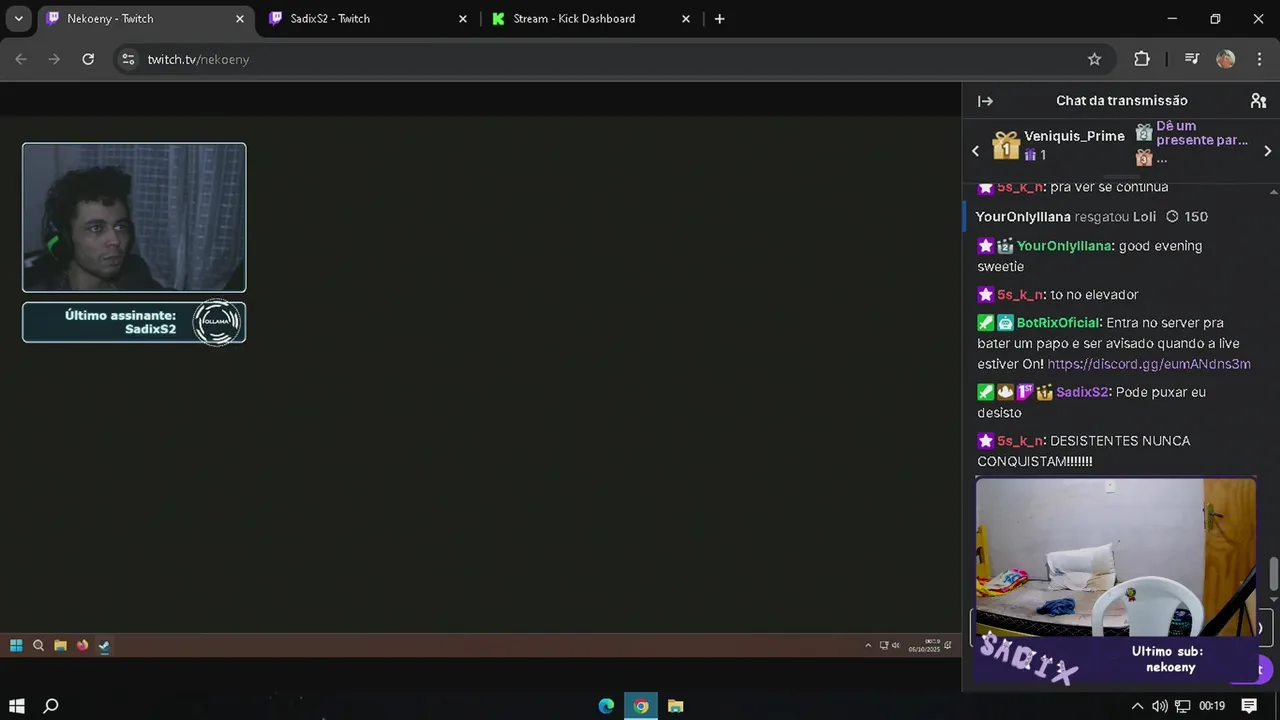Open the browser tab search dropdown
Image resolution: width=1280 pixels, height=720 pixels.
18,18
